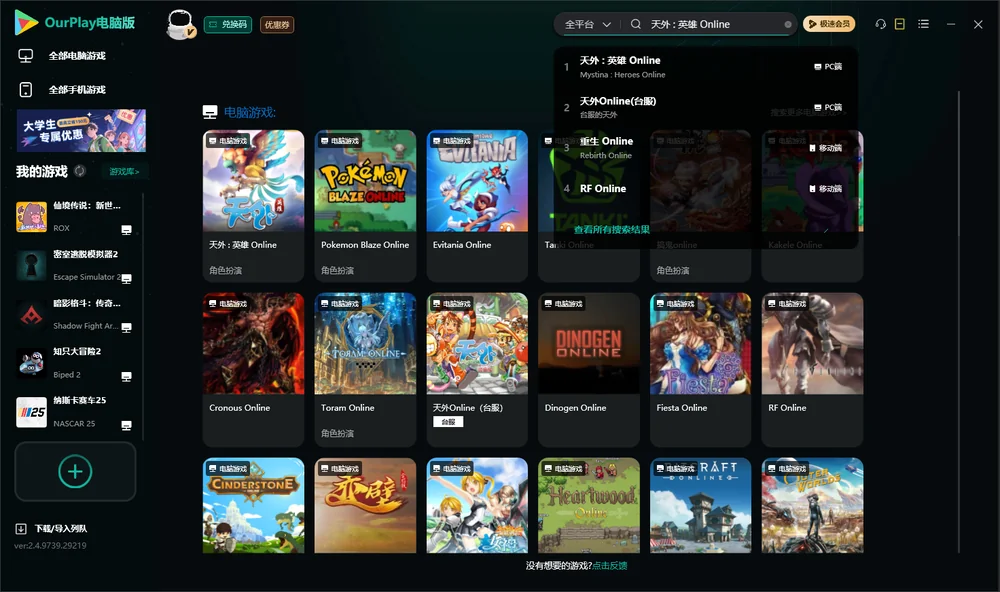Image resolution: width=1000 pixels, height=592 pixels.
Task: Open the 优惠券 coupon button
Action: tap(277, 25)
